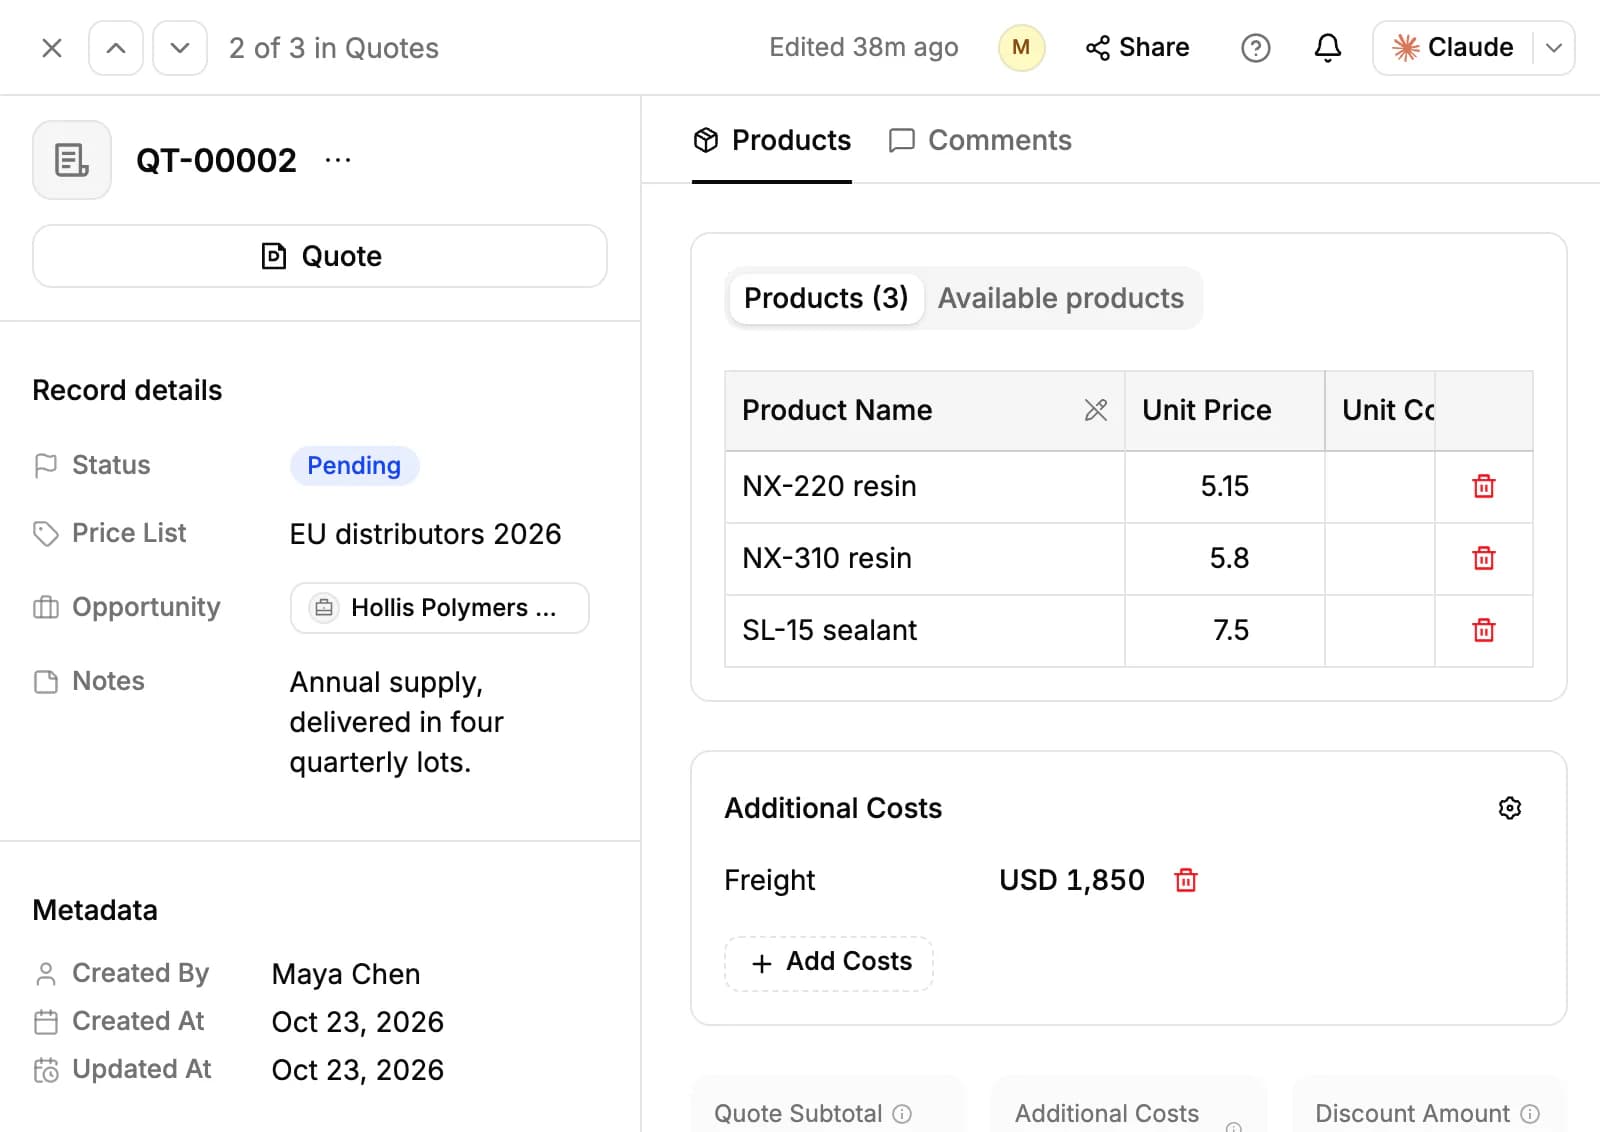This screenshot has height=1132, width=1600.
Task: Open the Claude assistant
Action: coord(1452,48)
